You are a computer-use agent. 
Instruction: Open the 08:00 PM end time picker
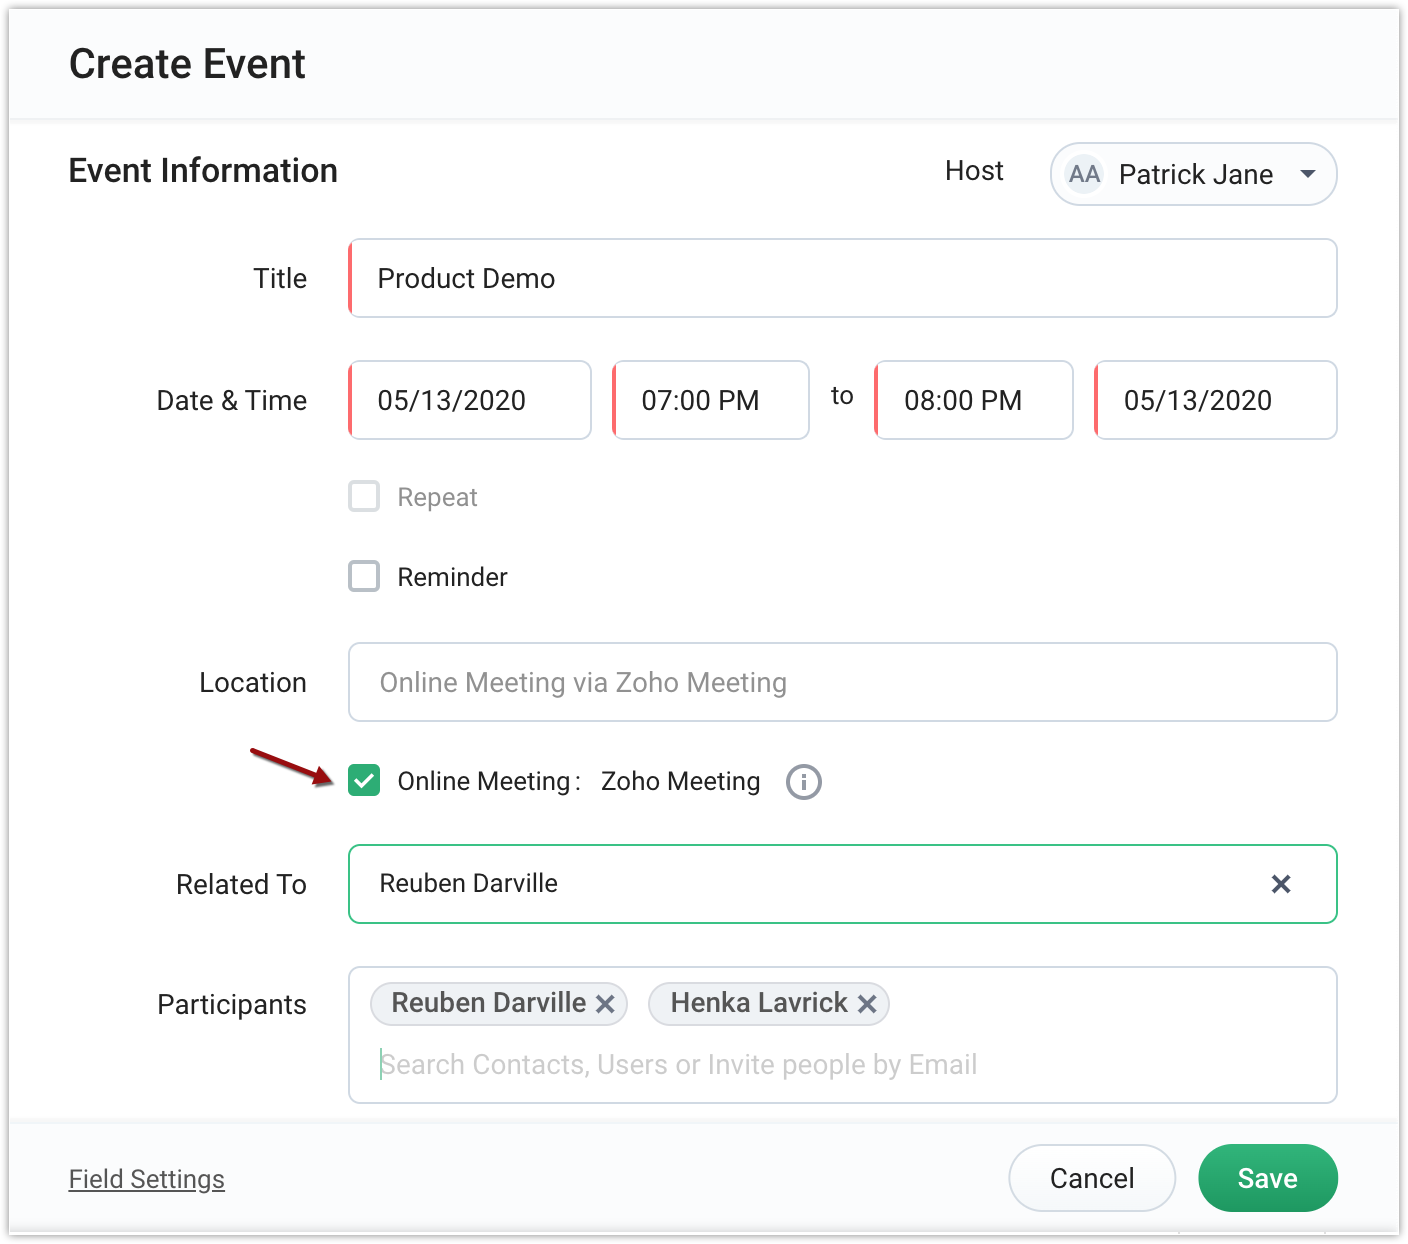click(973, 400)
